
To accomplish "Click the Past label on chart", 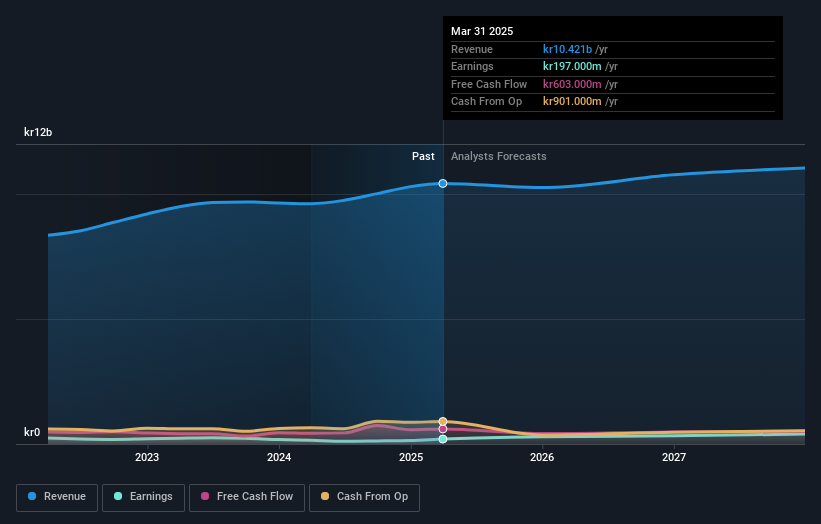I will click(423, 156).
